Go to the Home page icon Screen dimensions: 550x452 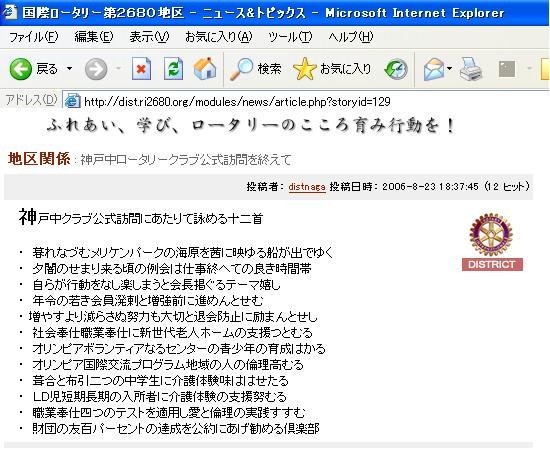[205, 68]
